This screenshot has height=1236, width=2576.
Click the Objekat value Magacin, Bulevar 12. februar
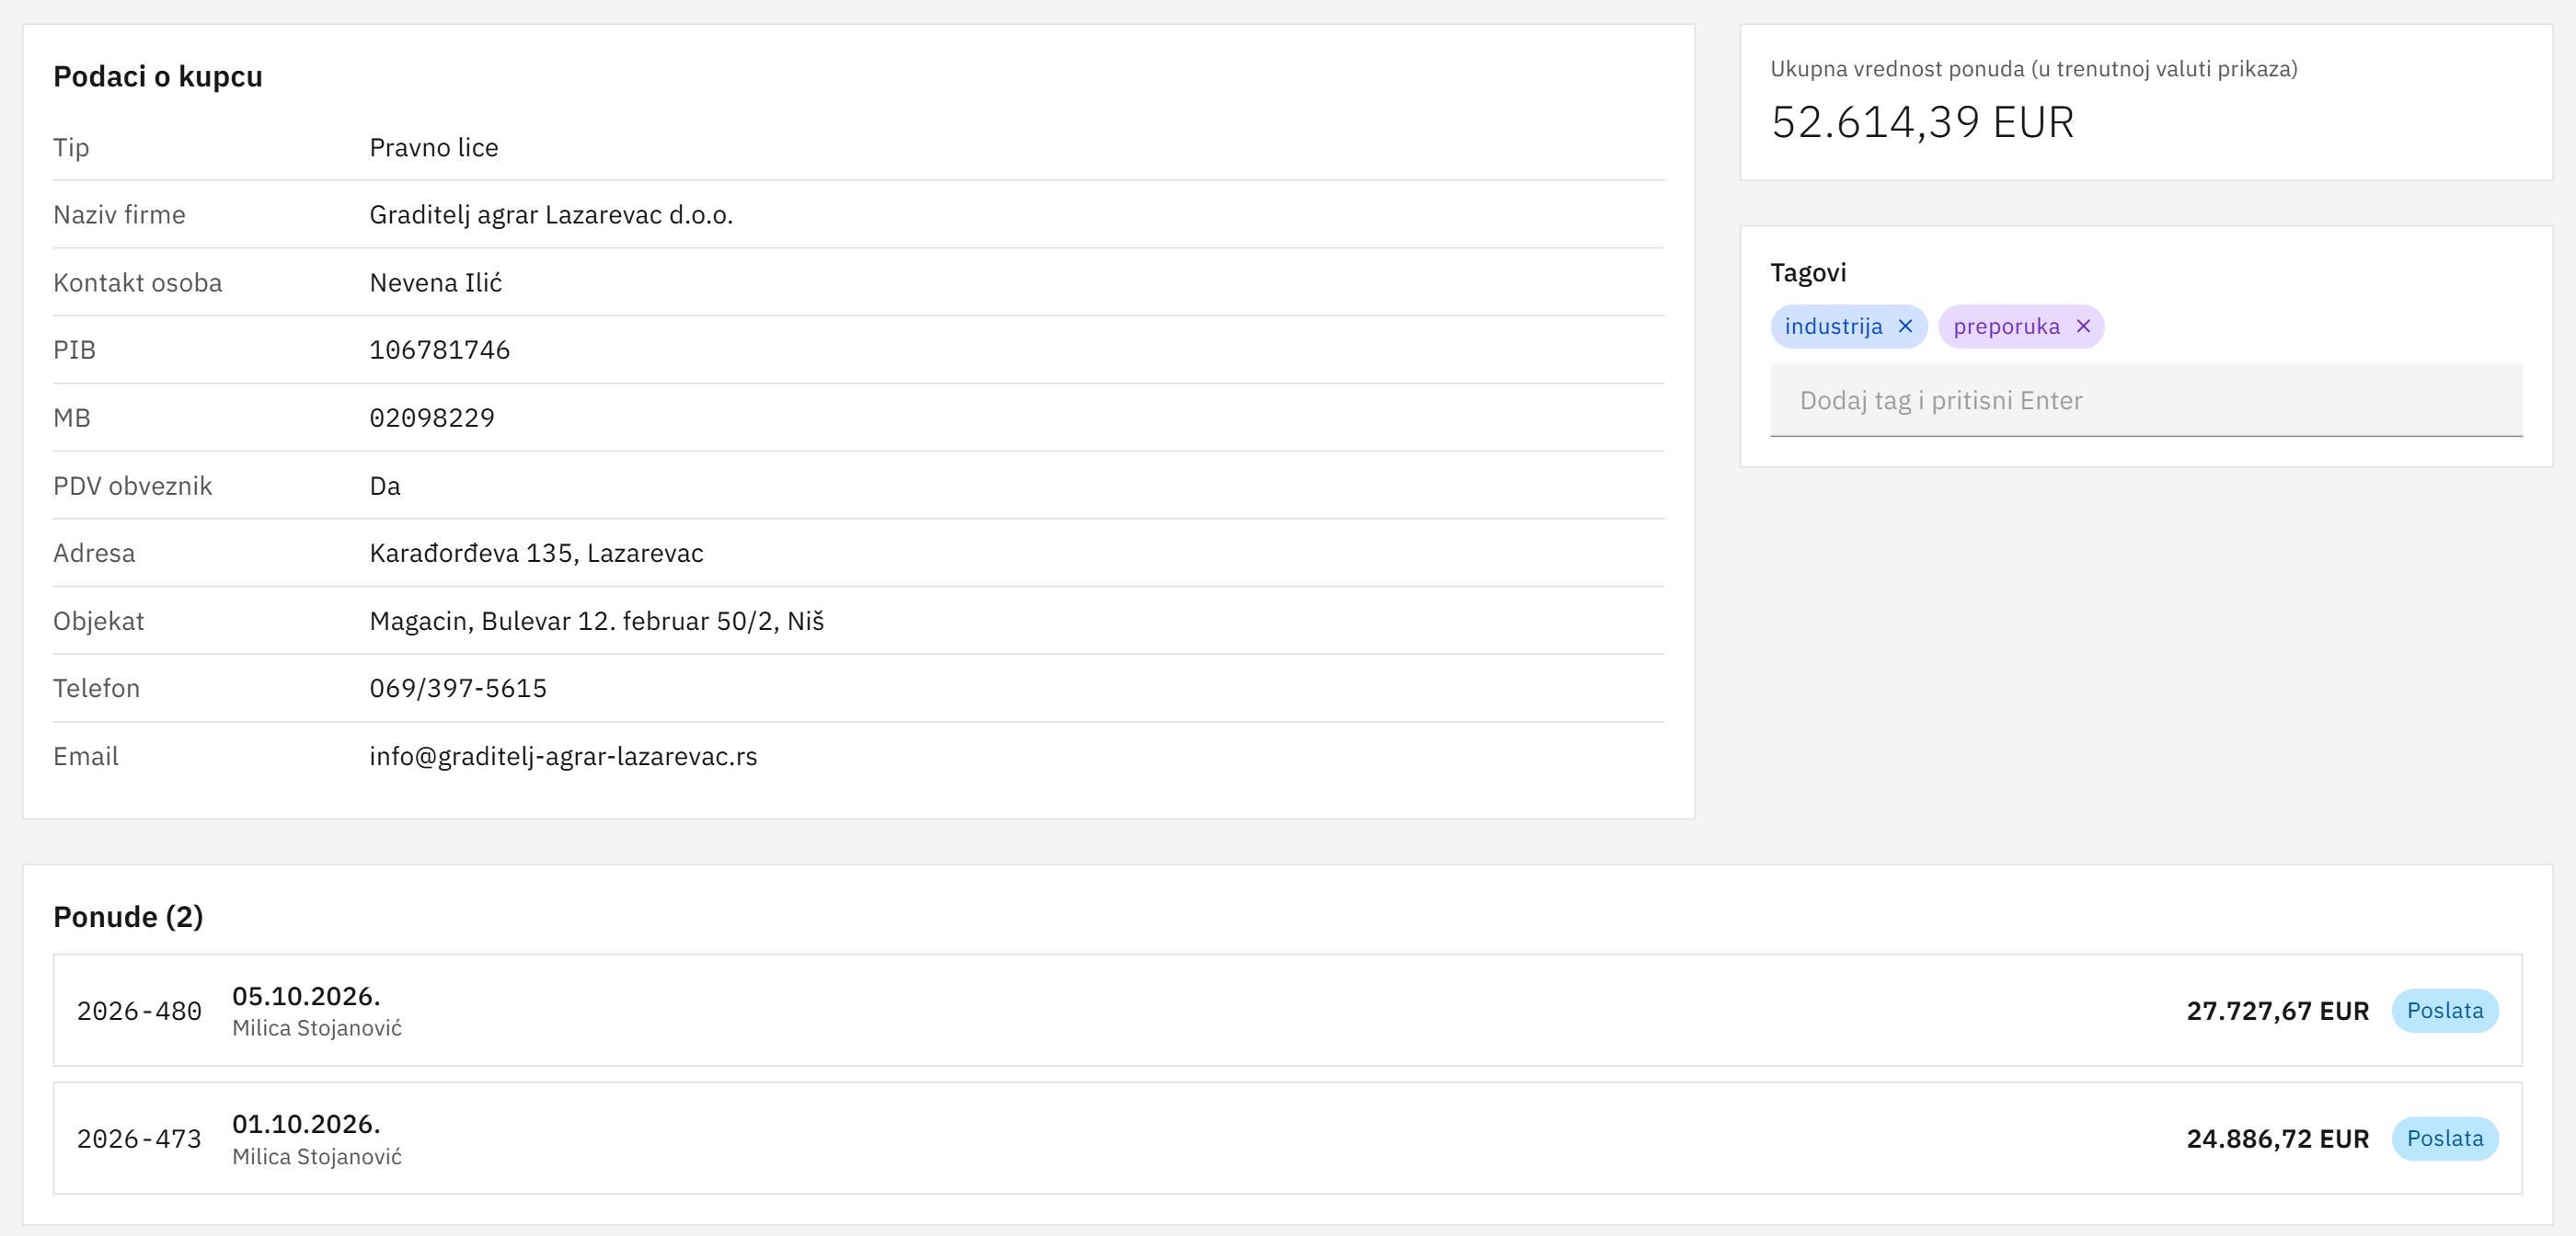point(596,621)
